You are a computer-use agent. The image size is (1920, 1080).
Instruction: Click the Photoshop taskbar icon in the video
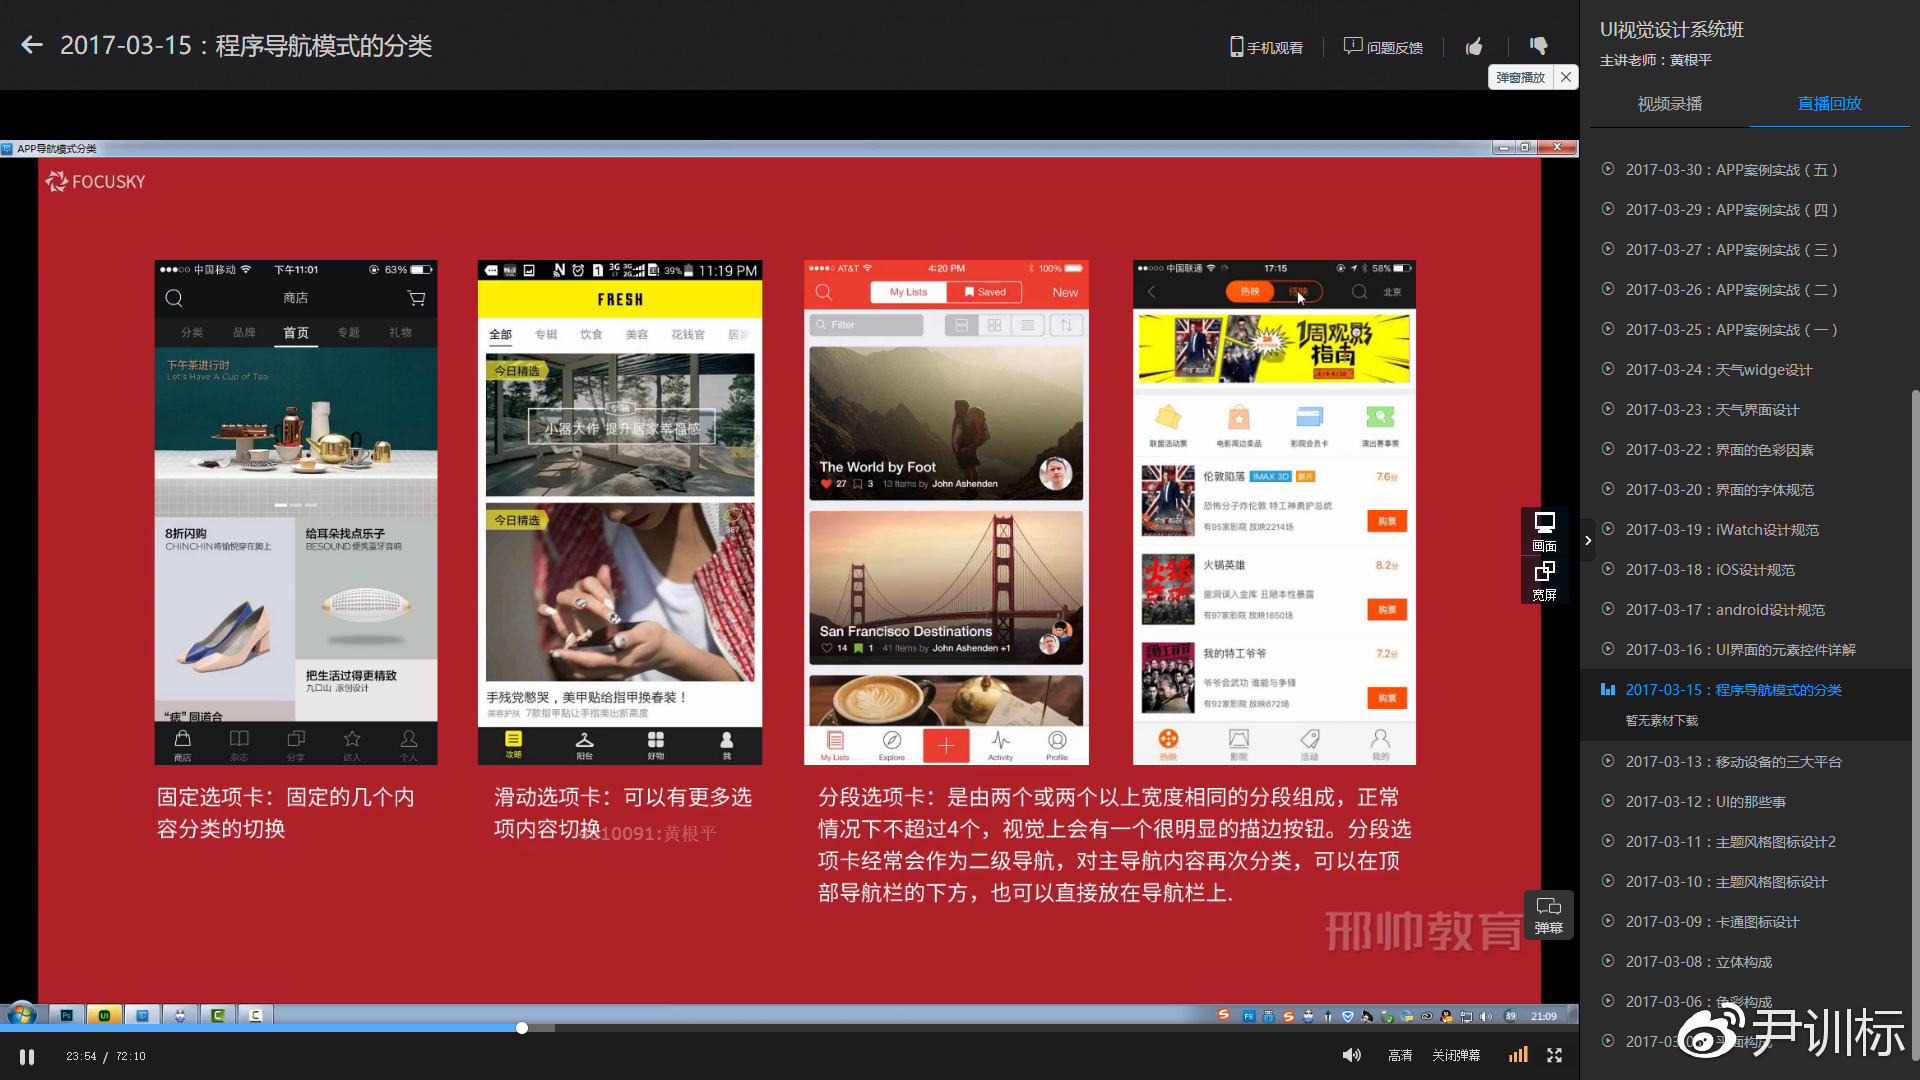(x=66, y=1015)
